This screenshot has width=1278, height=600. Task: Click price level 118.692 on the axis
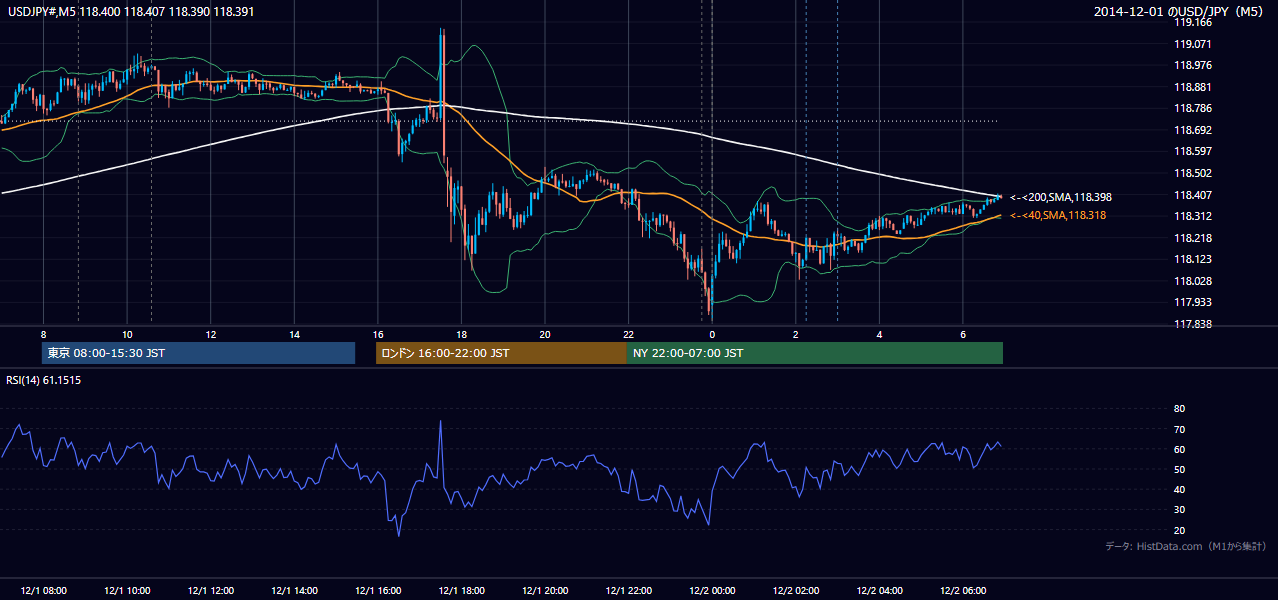point(1192,130)
